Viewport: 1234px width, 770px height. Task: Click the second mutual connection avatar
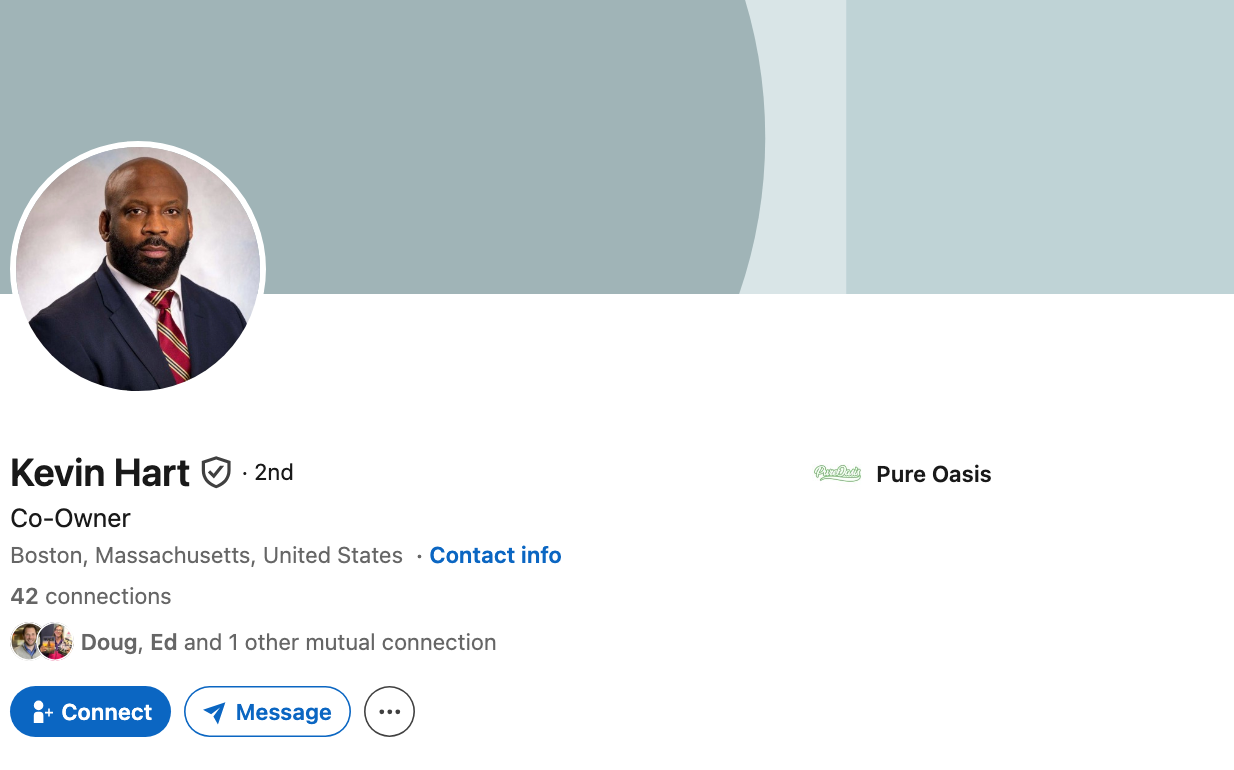[56, 642]
